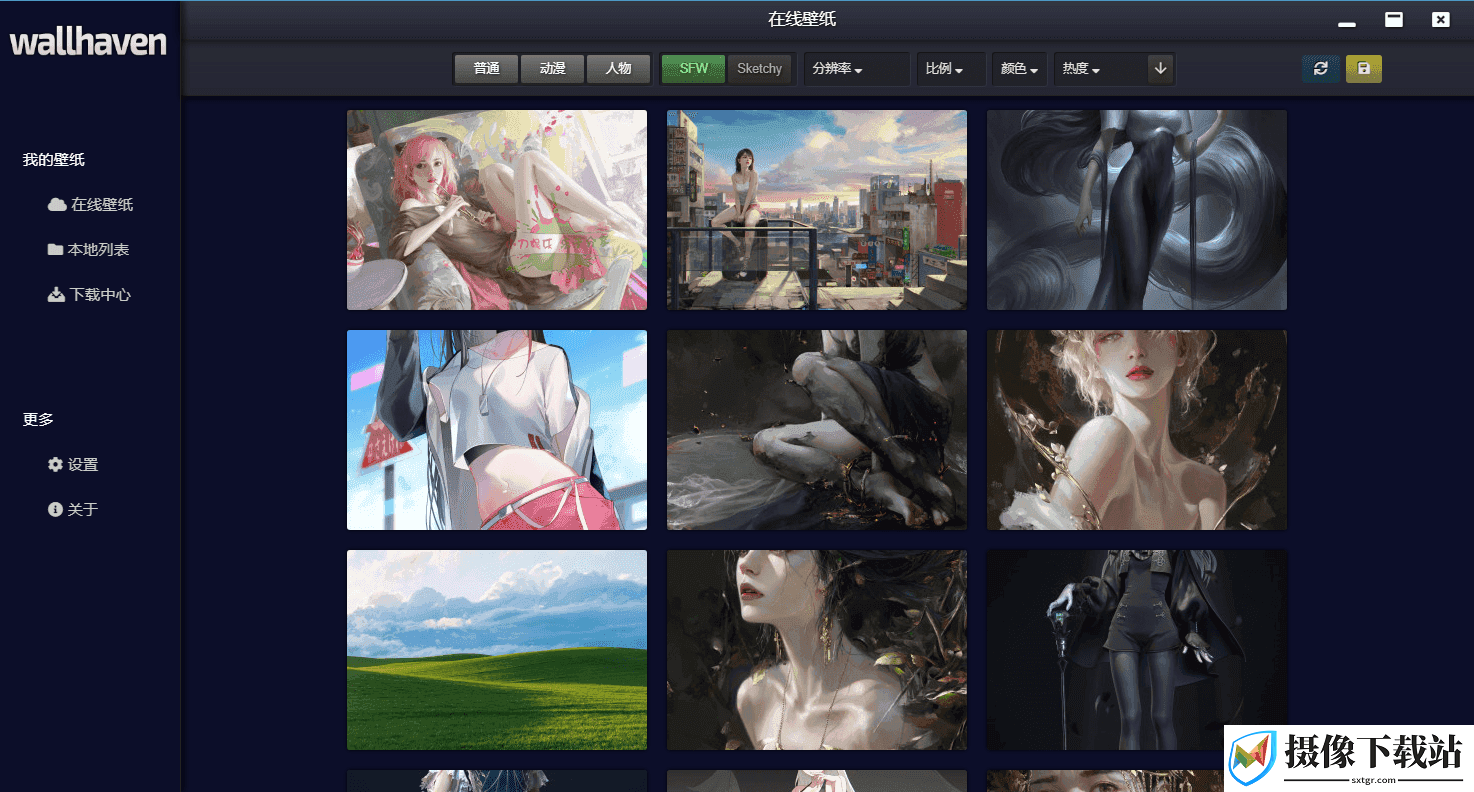Open the dark-haired woman with earring wallpaper

[x=817, y=650]
